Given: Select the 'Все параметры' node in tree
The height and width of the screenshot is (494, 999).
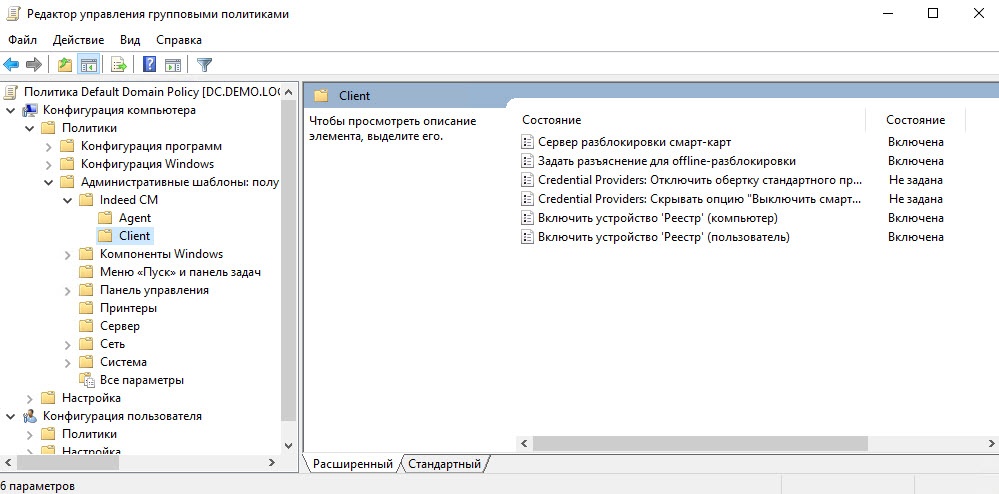Looking at the screenshot, I should tap(141, 380).
